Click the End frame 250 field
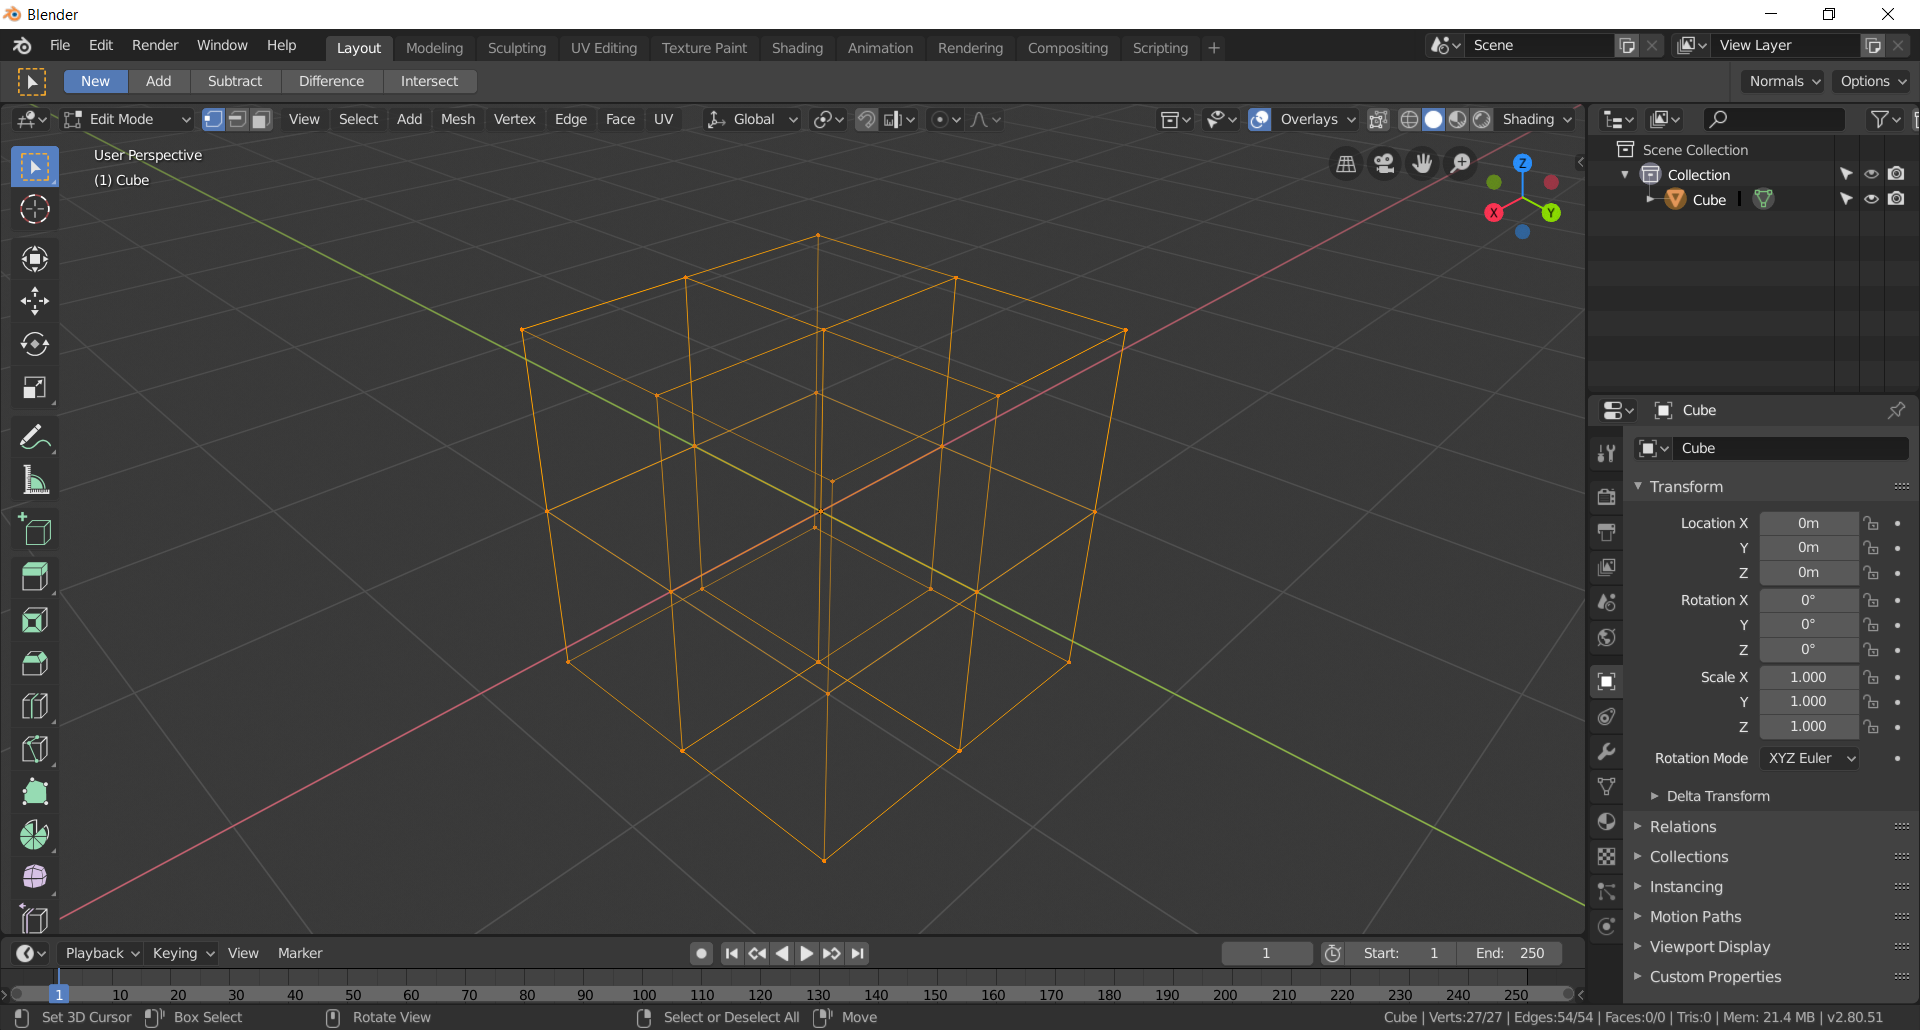Image resolution: width=1920 pixels, height=1030 pixels. click(x=1509, y=954)
